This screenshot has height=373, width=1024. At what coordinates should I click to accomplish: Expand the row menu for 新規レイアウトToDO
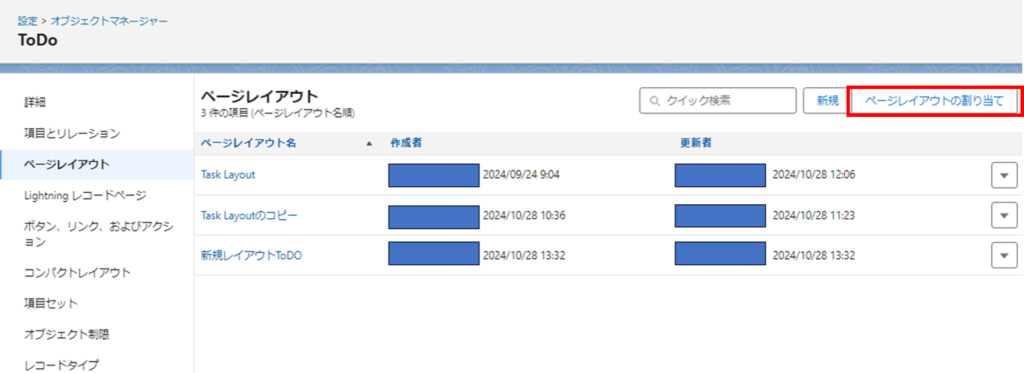point(1004,255)
